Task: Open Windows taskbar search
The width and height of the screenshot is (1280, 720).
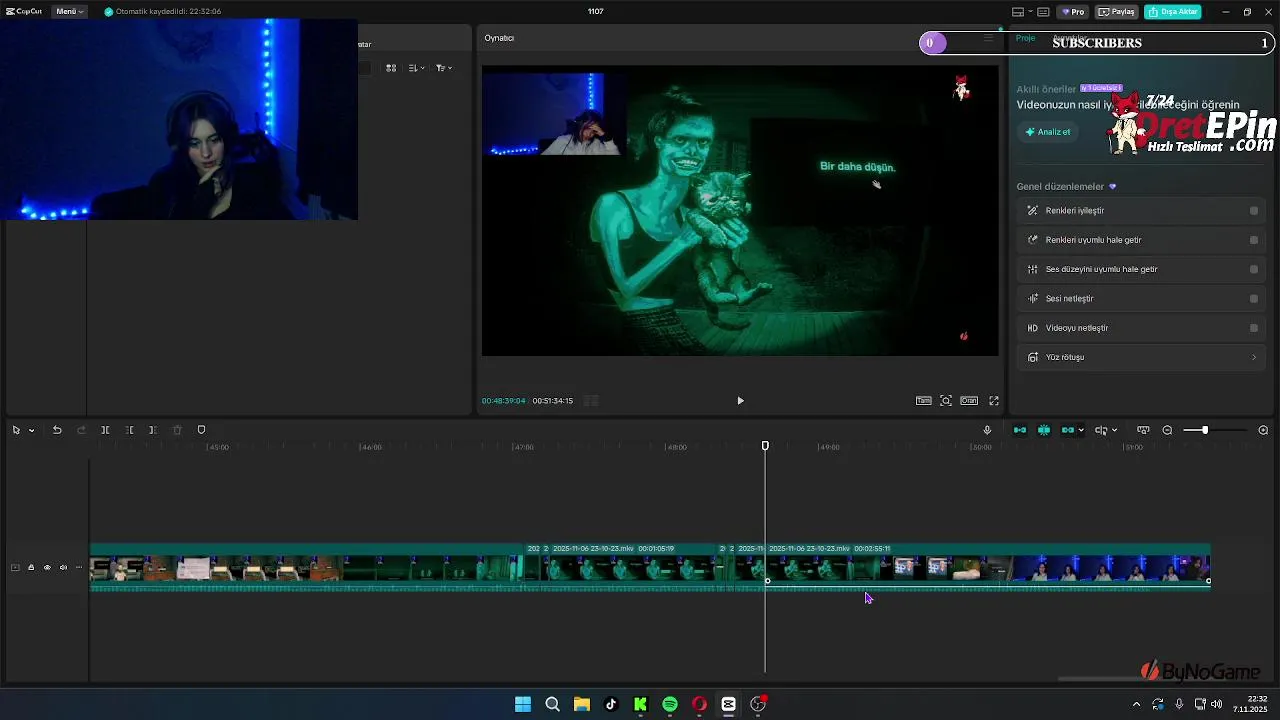Action: [x=552, y=704]
